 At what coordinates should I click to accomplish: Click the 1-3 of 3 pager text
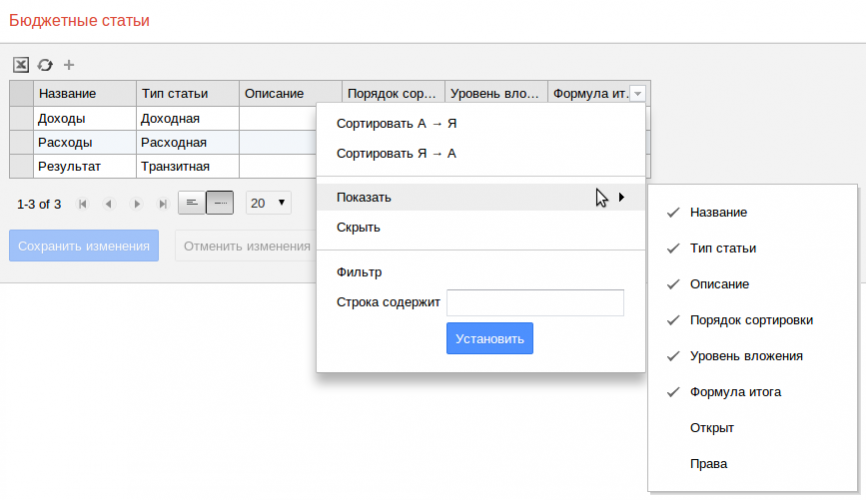pos(39,204)
